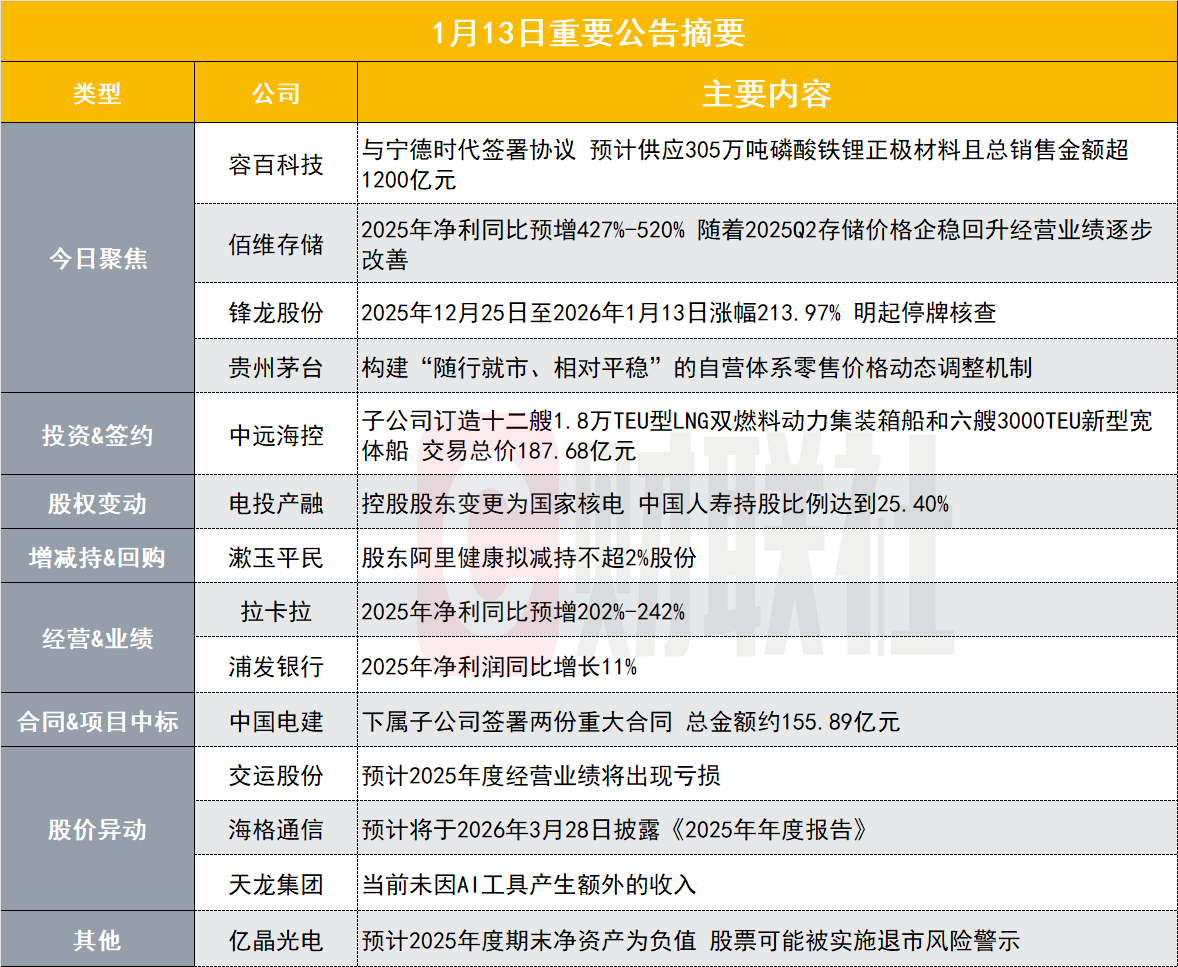Click "2025年净利同比预增202%-242%" text
Viewport: 1178px width, 967px height.
(523, 612)
